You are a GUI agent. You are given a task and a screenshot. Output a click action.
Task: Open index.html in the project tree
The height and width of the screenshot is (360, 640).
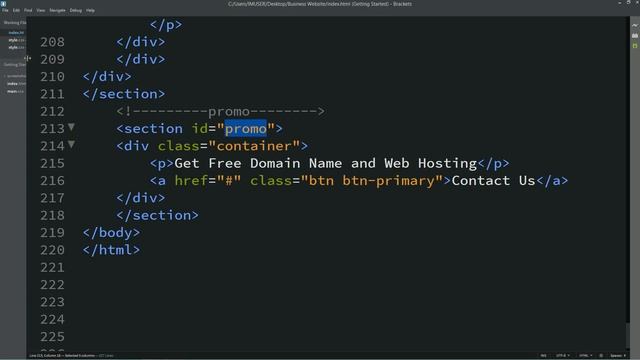pos(16,84)
